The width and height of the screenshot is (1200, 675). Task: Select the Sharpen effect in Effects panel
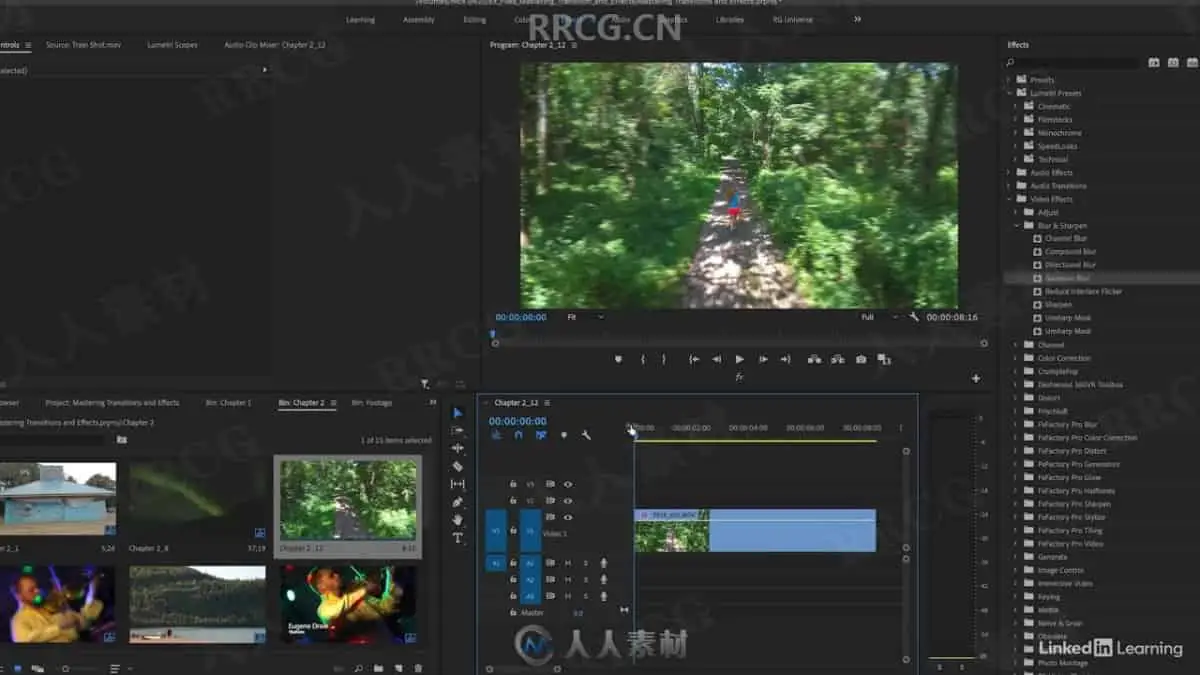(x=1058, y=305)
